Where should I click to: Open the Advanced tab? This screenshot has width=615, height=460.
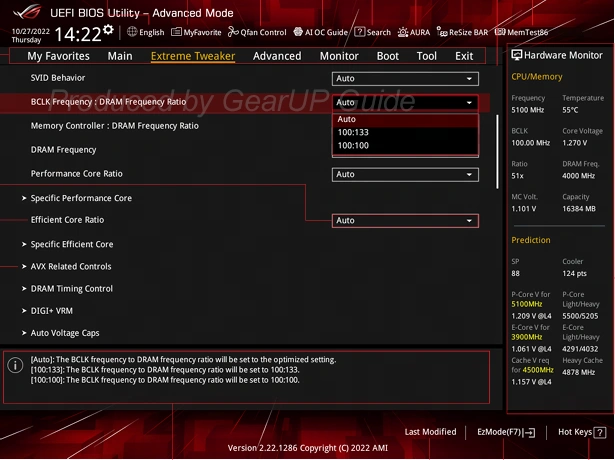point(277,56)
